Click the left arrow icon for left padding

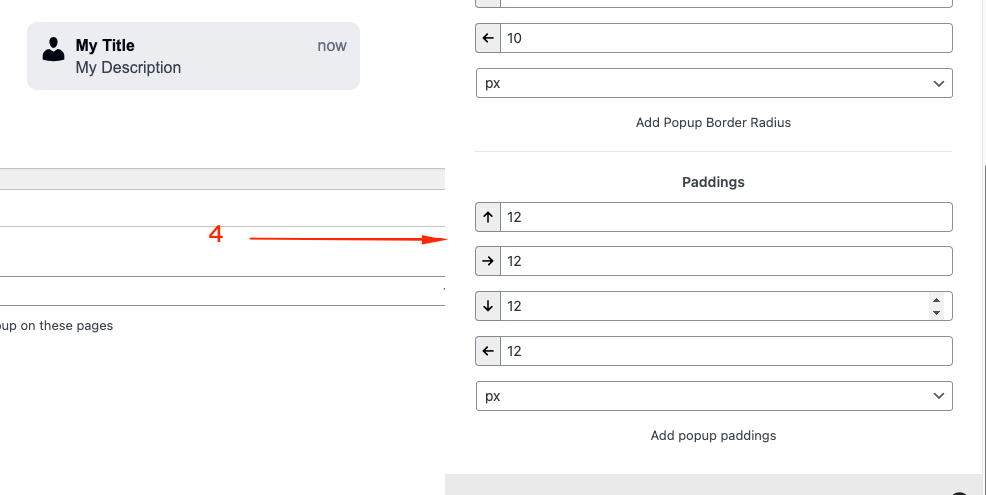tap(488, 351)
